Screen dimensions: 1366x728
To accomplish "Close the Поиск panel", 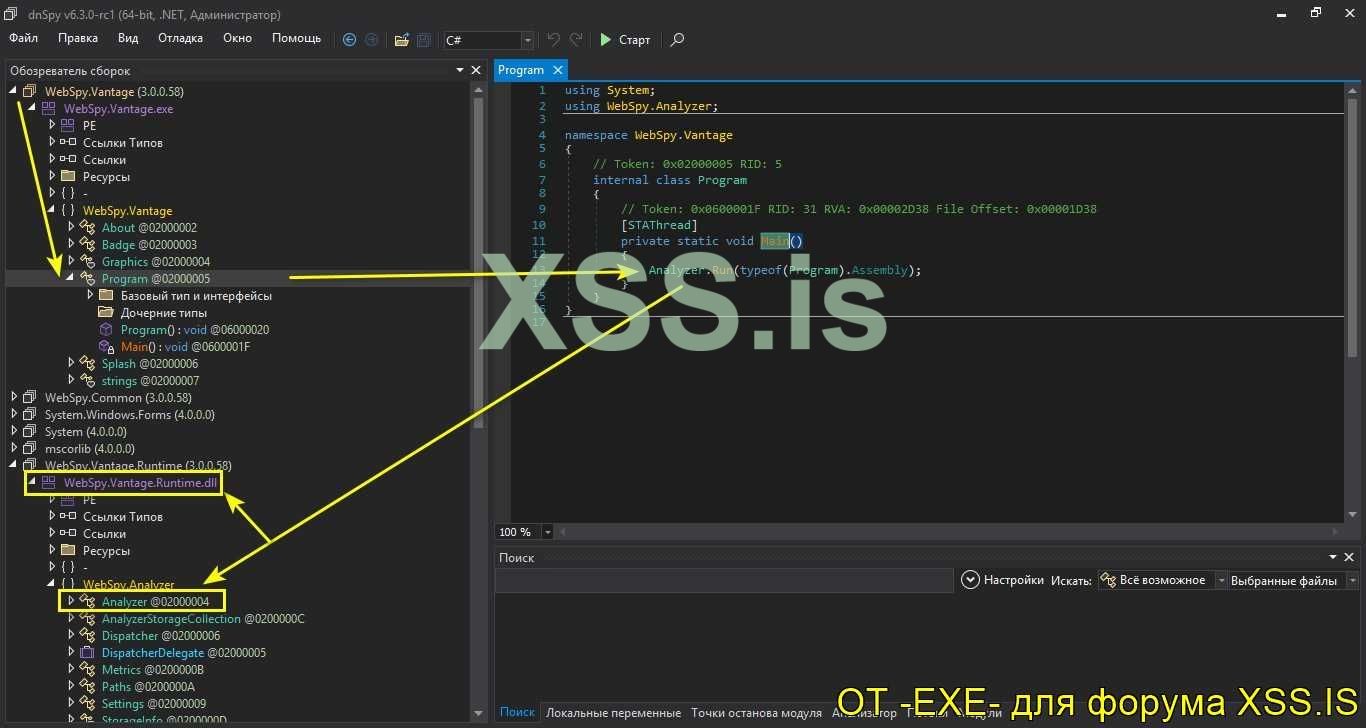I will [1349, 557].
